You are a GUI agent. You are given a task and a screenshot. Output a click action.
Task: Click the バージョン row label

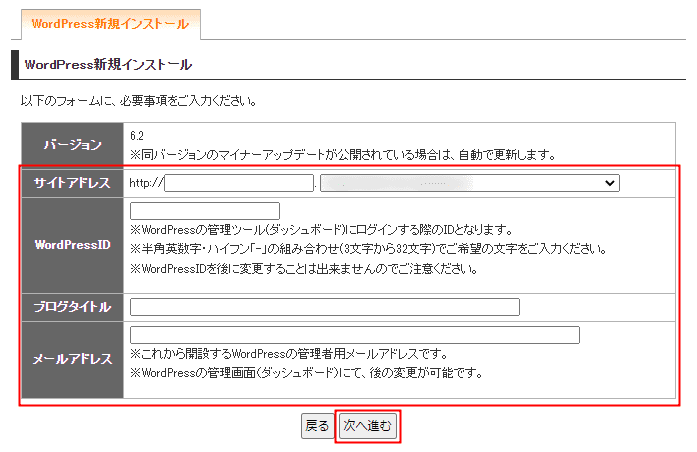click(x=72, y=144)
